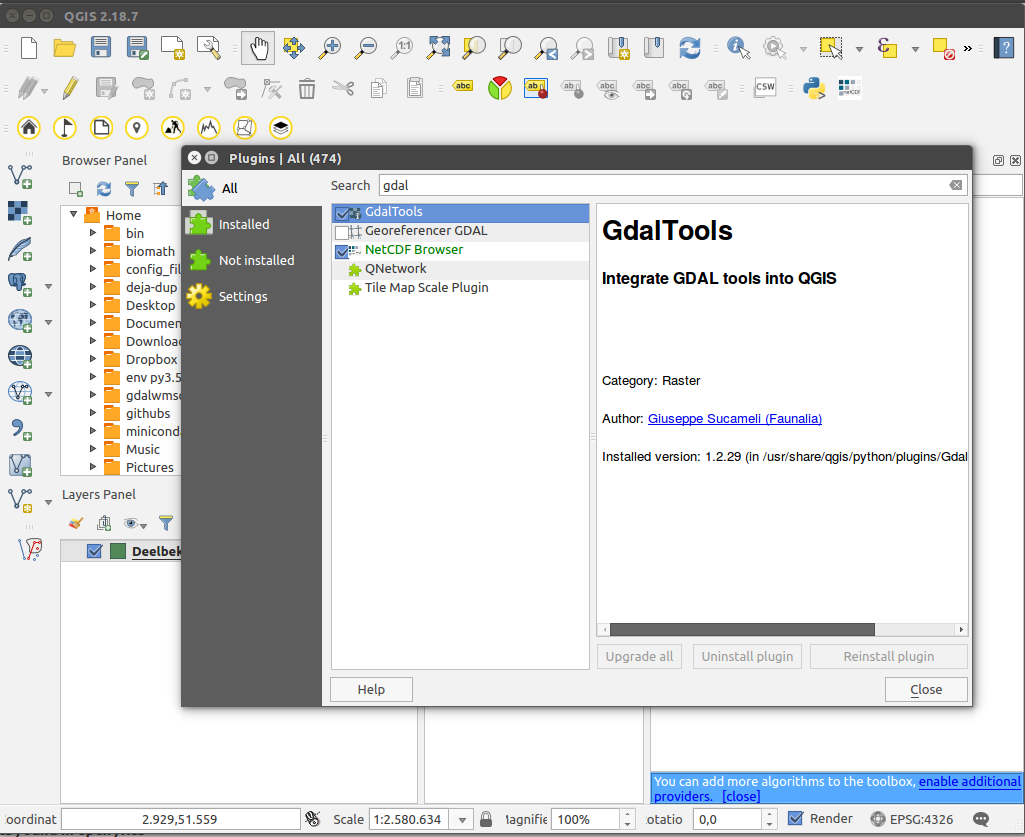This screenshot has width=1025, height=837.
Task: Expand the biomath folder
Action: [x=93, y=250]
